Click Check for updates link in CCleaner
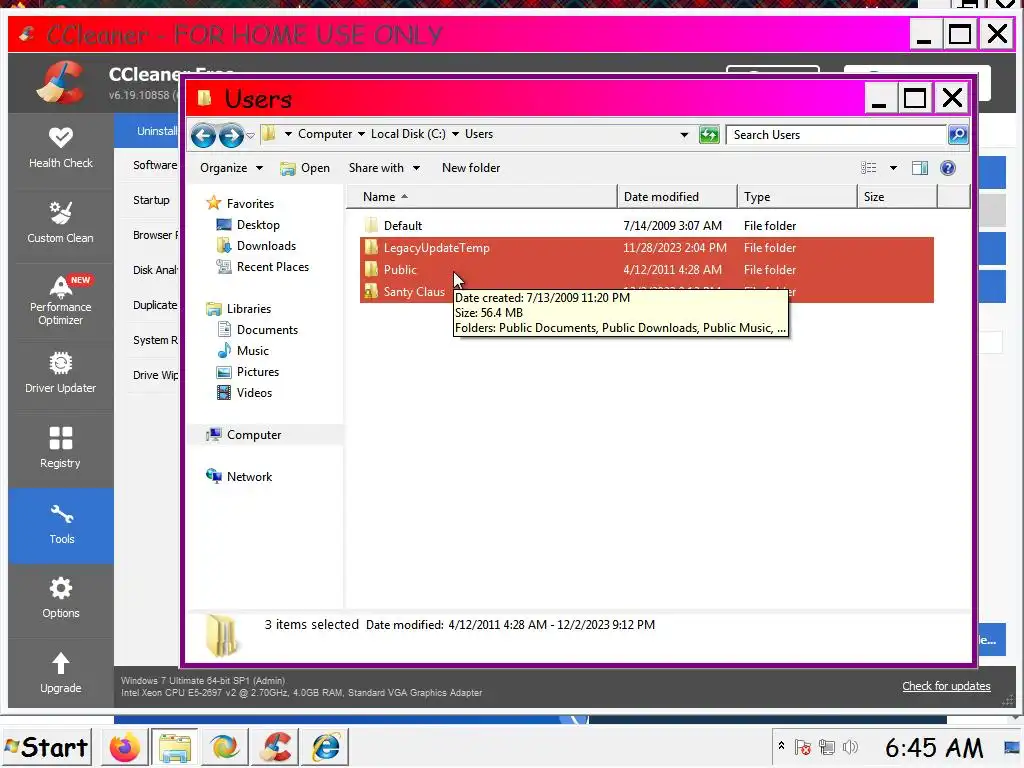 pyautogui.click(x=946, y=686)
